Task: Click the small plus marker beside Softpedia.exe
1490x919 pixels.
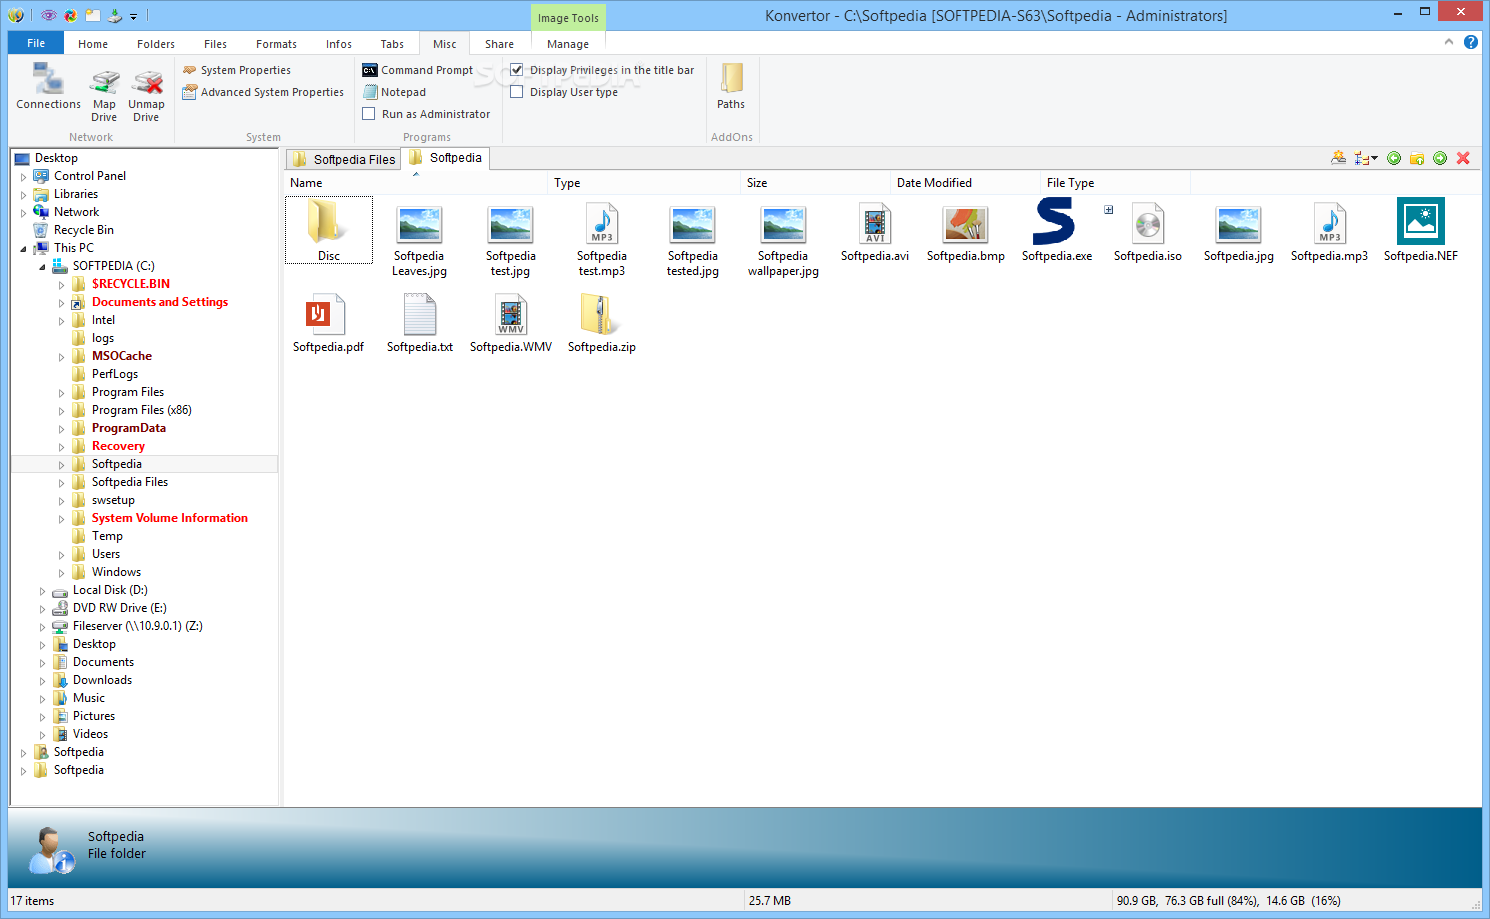Action: (1108, 210)
